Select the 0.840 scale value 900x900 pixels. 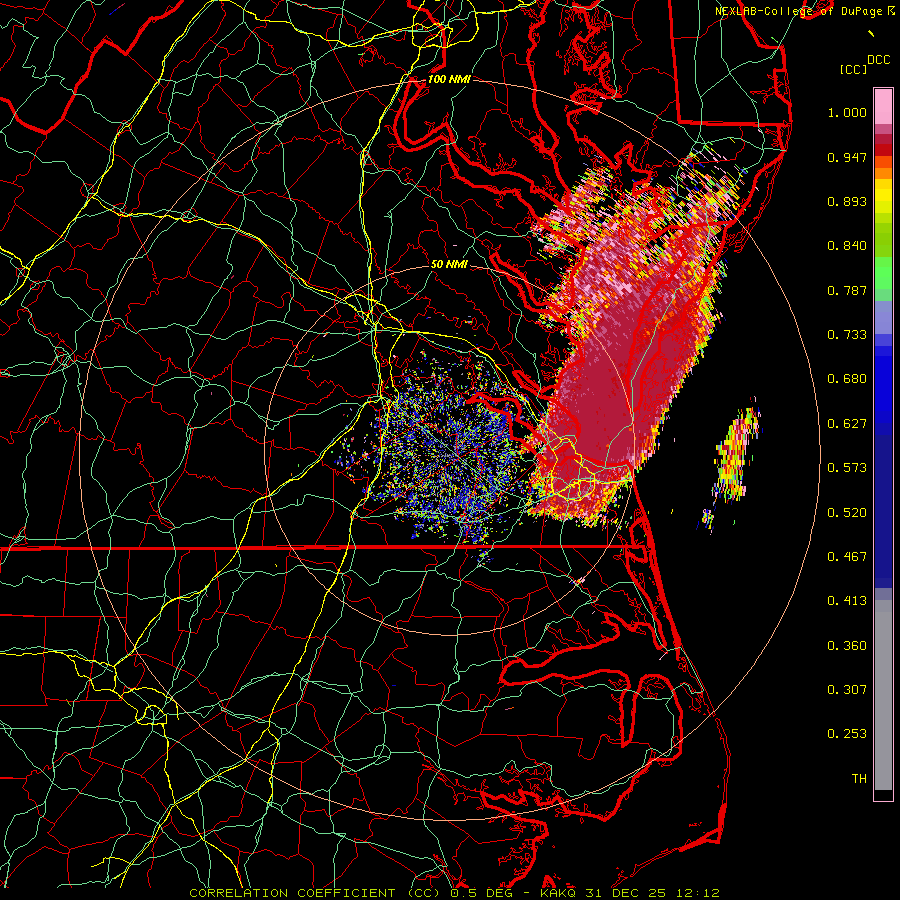pyautogui.click(x=847, y=246)
